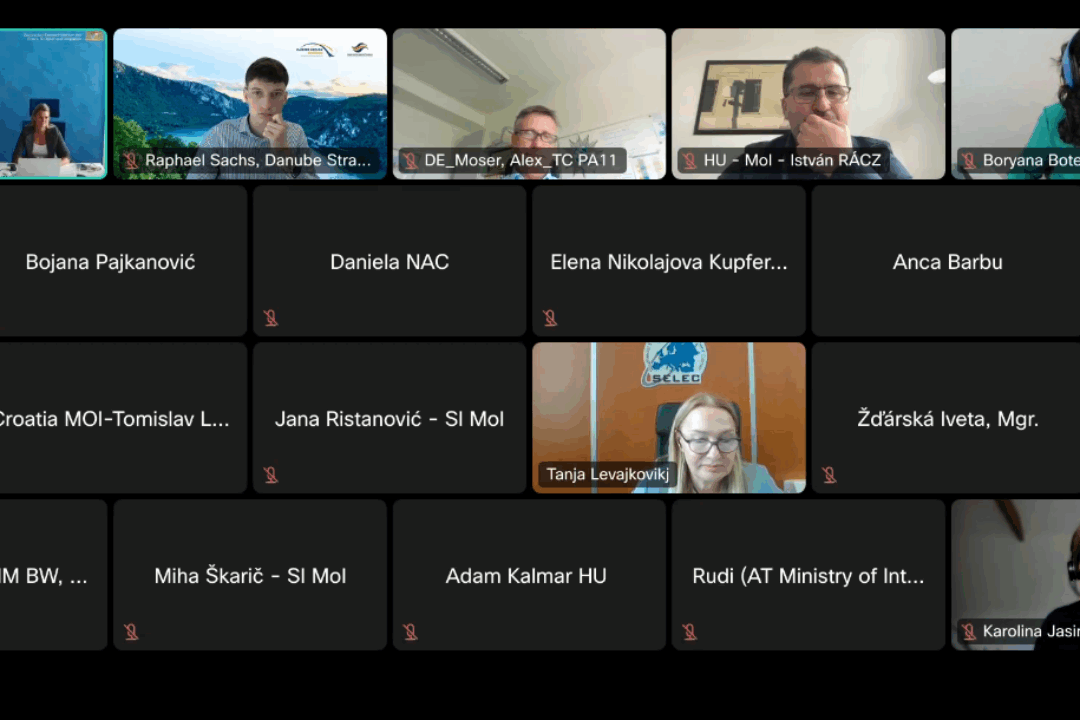Viewport: 1080px width, 720px height.
Task: Select the highlighted active speaker video
Action: pyautogui.click(x=53, y=103)
